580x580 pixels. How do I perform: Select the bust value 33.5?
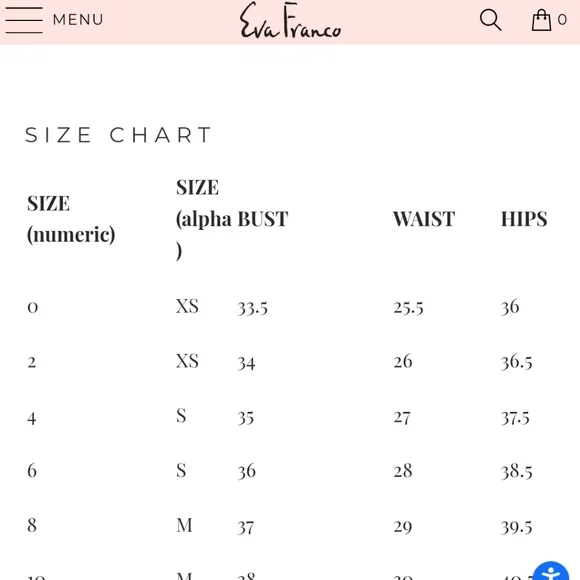coord(253,308)
